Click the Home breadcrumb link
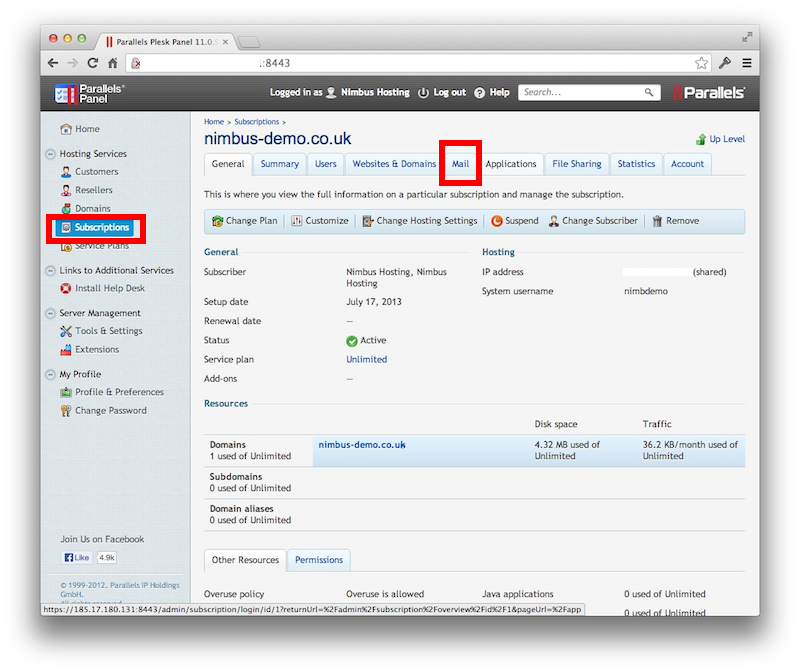The height and width of the screenshot is (672, 800). tap(214, 122)
